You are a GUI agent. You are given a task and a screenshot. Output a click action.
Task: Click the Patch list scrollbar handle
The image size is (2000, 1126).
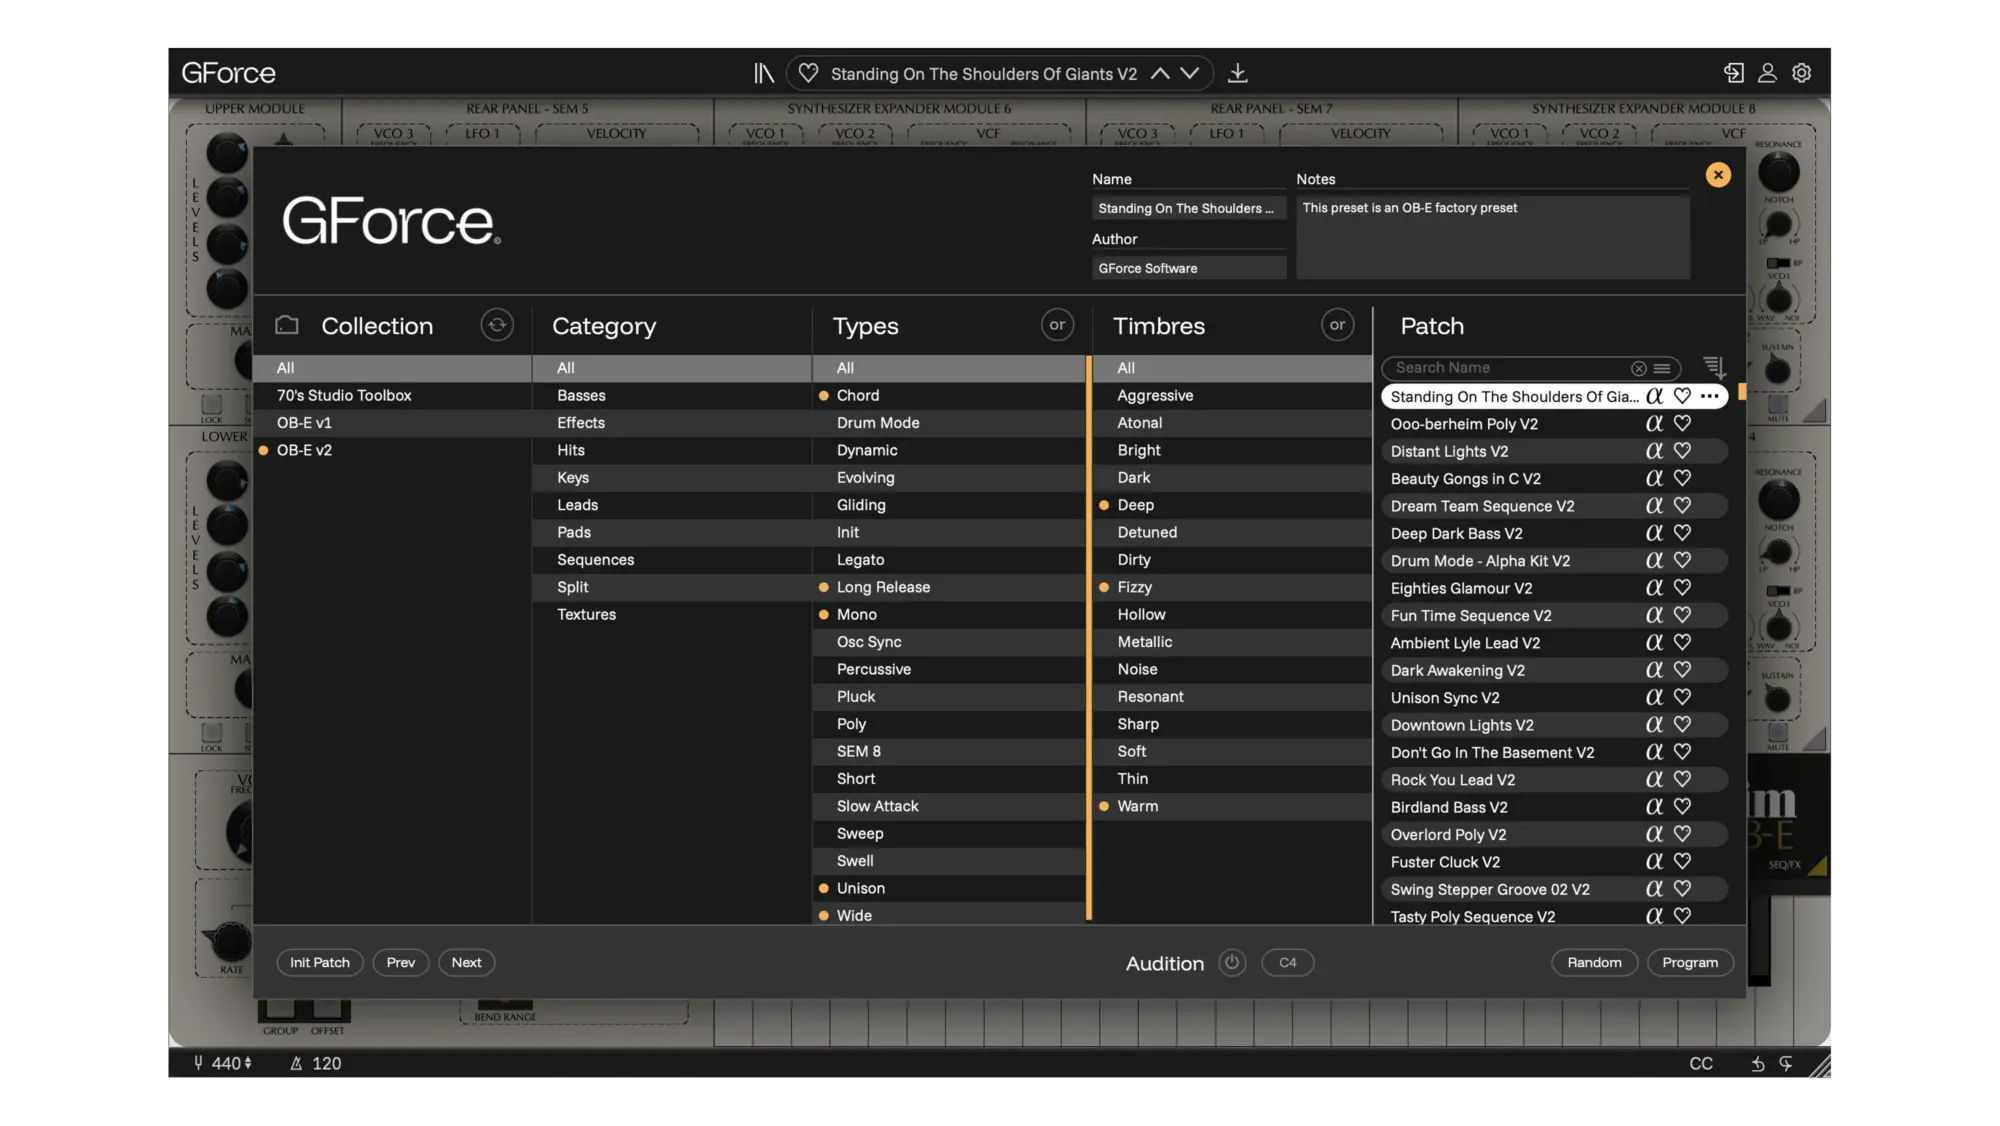point(1742,392)
